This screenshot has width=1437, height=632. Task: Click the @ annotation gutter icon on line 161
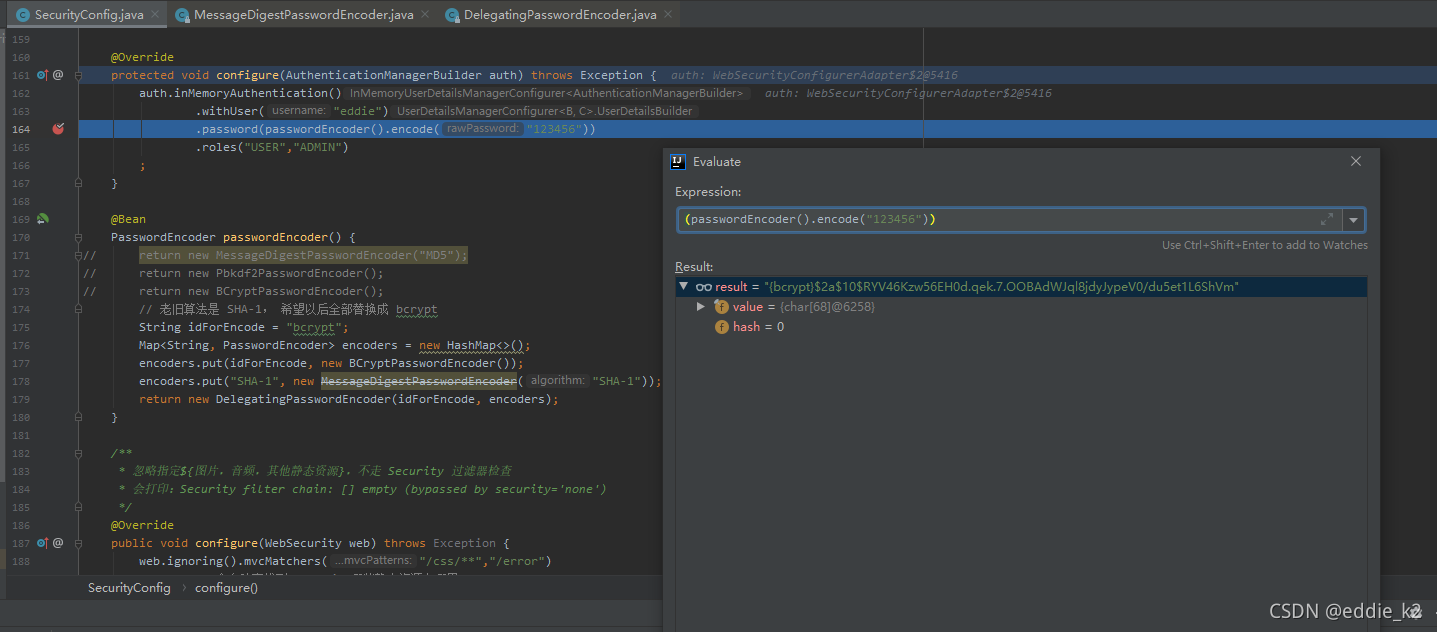[x=58, y=75]
